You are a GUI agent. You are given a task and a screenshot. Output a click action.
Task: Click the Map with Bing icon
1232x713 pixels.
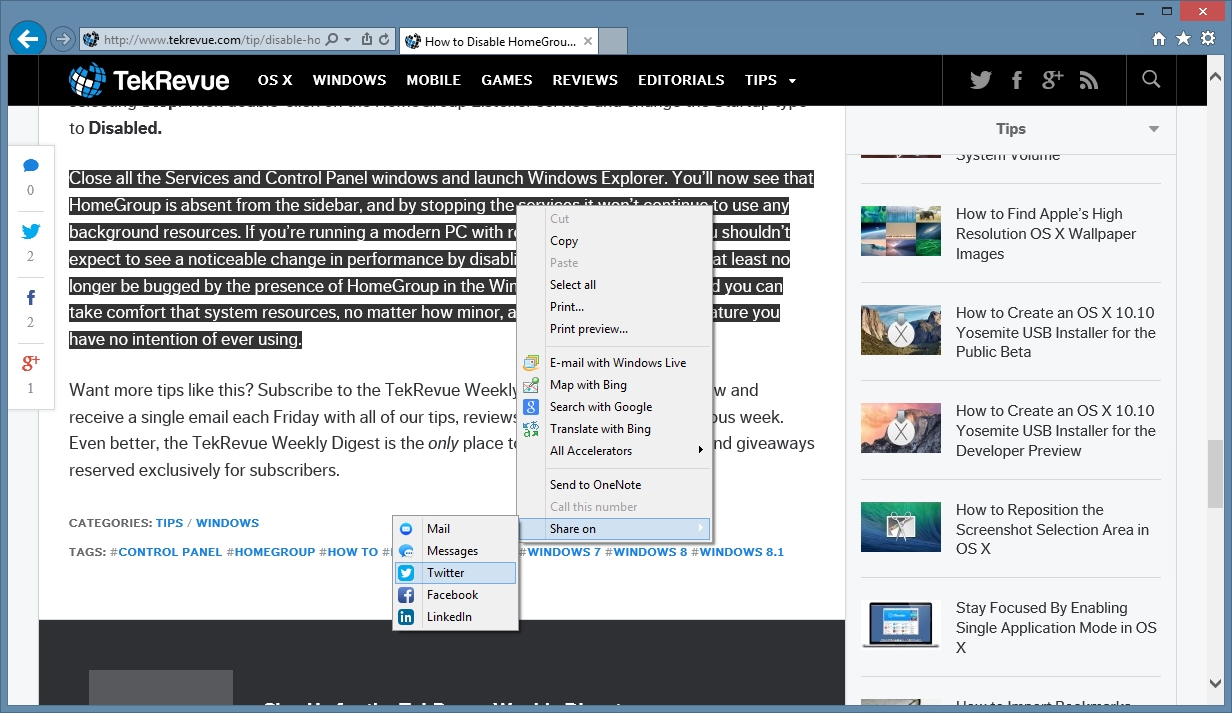pyautogui.click(x=531, y=385)
